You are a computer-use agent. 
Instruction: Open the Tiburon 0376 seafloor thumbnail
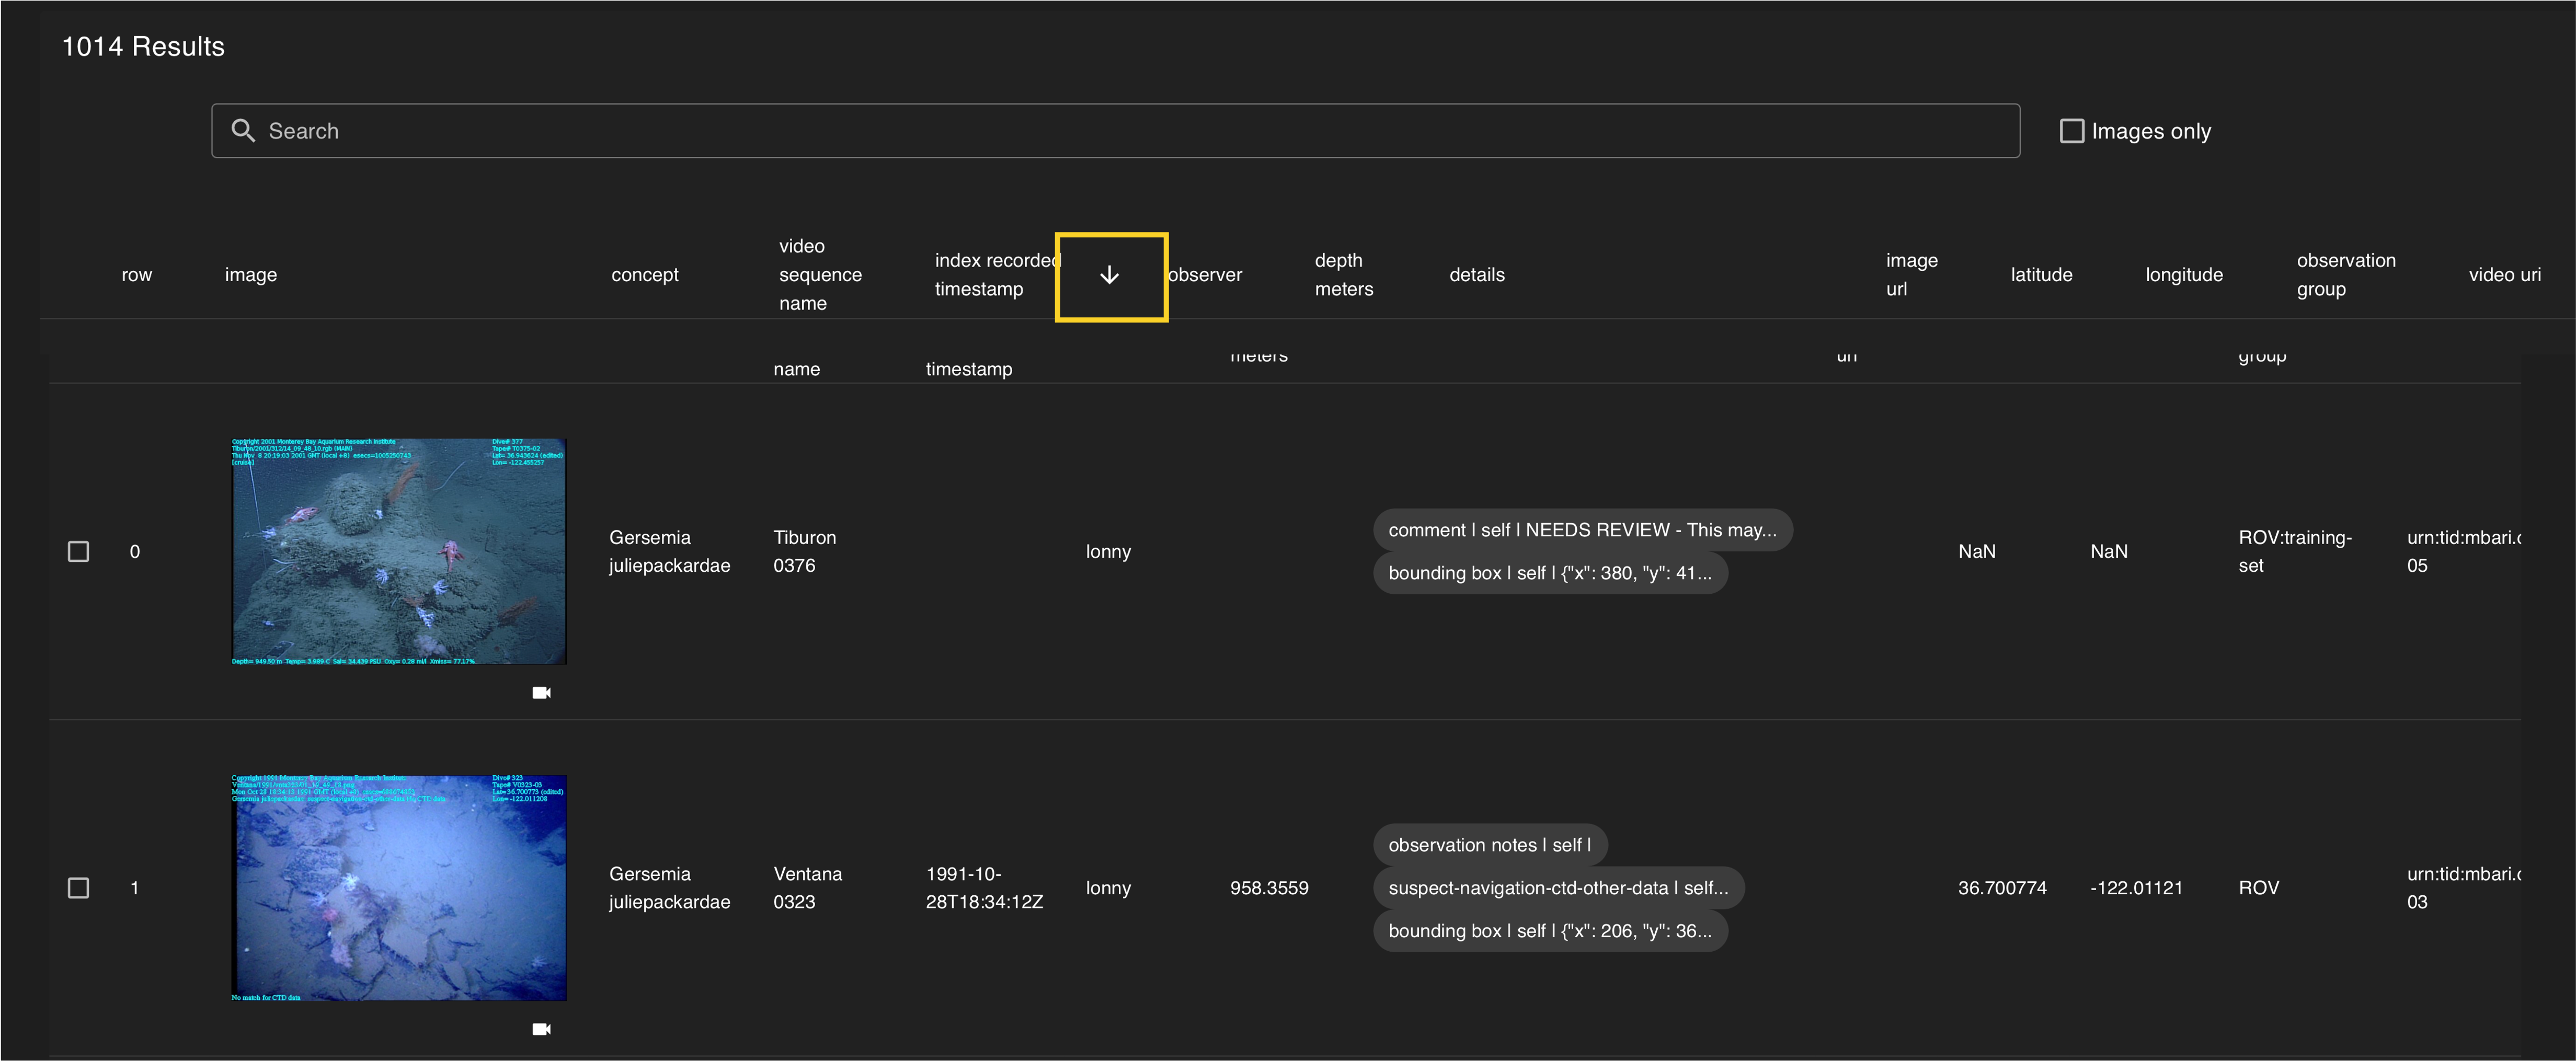click(x=399, y=551)
